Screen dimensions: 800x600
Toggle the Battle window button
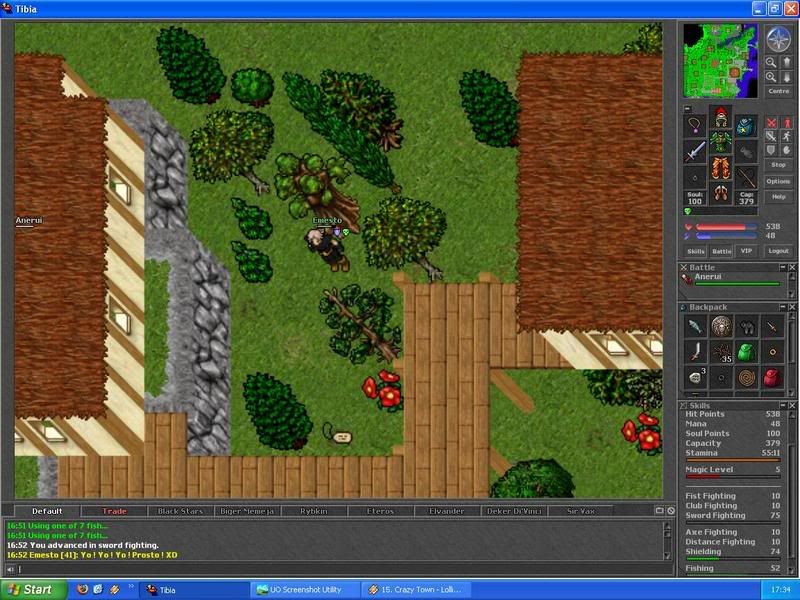point(721,251)
